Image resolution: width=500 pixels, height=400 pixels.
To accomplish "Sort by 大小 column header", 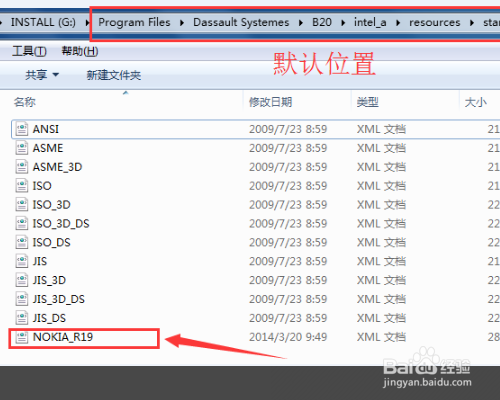I will coord(476,102).
